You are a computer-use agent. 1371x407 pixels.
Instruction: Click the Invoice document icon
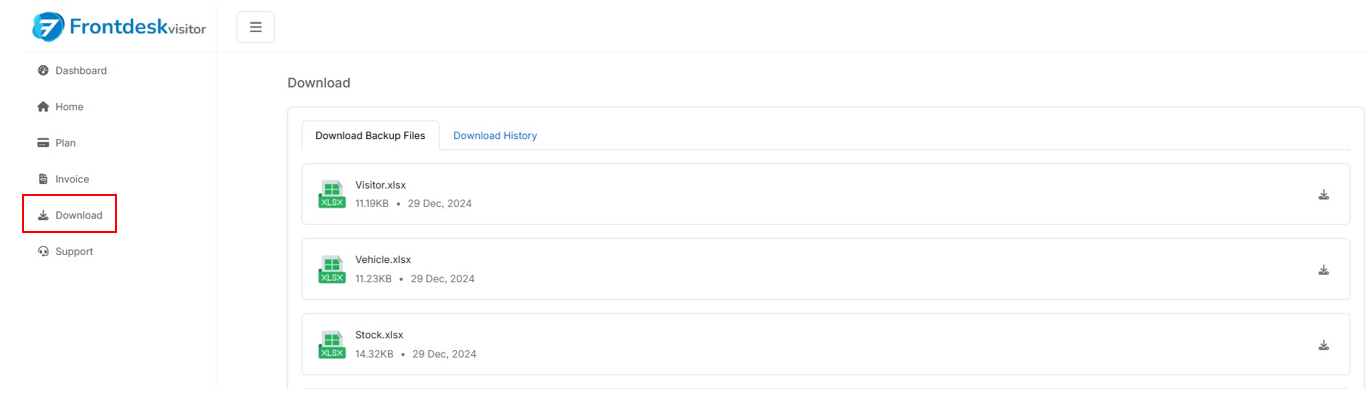click(x=43, y=179)
